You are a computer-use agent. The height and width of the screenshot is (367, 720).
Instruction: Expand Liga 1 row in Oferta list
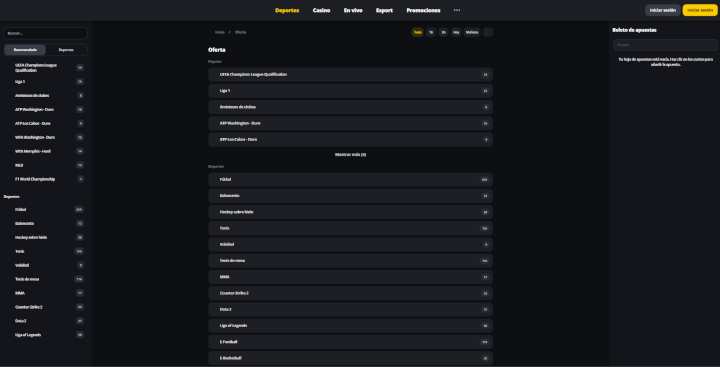[x=350, y=91]
